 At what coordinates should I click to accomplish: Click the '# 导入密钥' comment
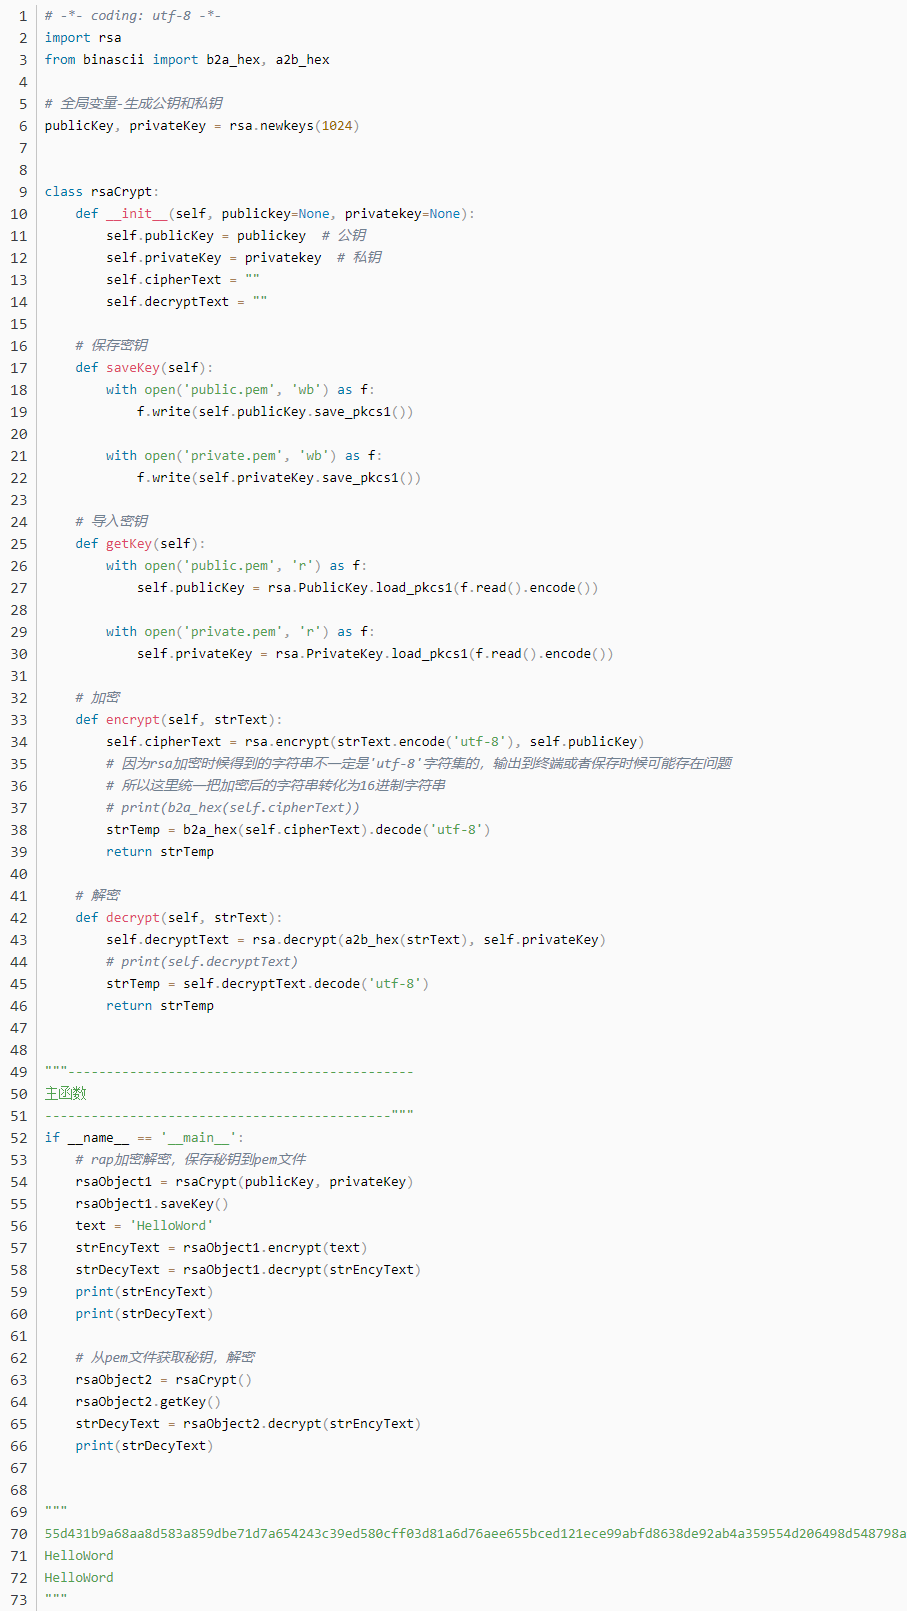111,522
